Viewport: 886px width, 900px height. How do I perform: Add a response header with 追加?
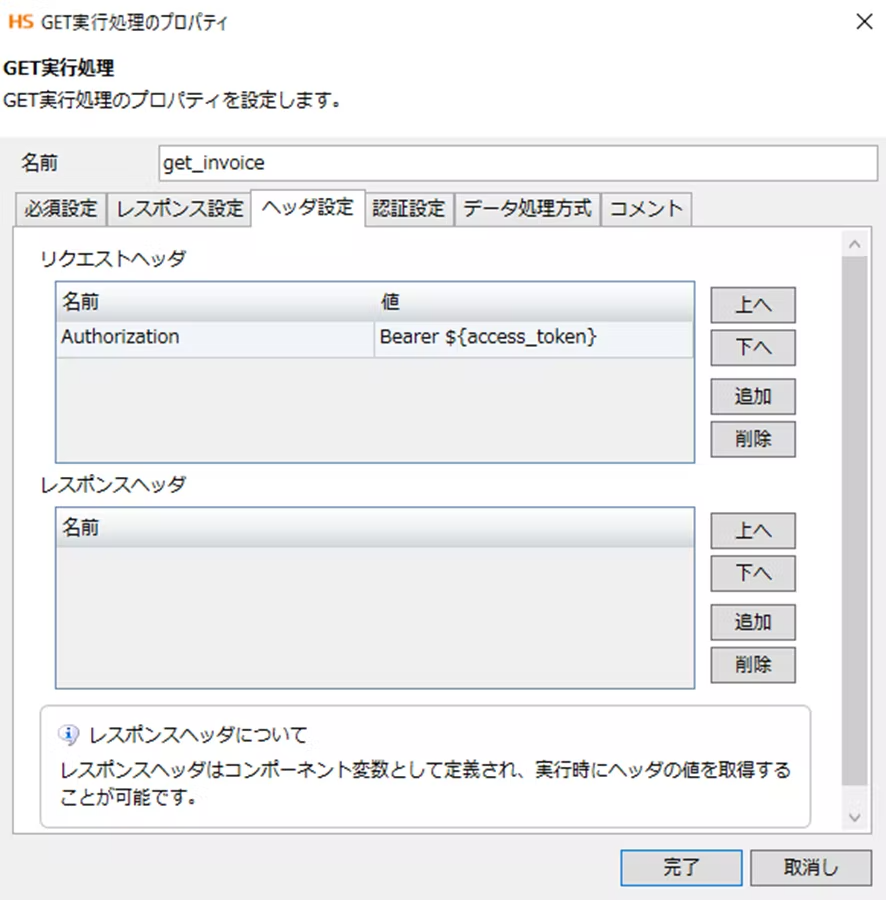point(752,622)
